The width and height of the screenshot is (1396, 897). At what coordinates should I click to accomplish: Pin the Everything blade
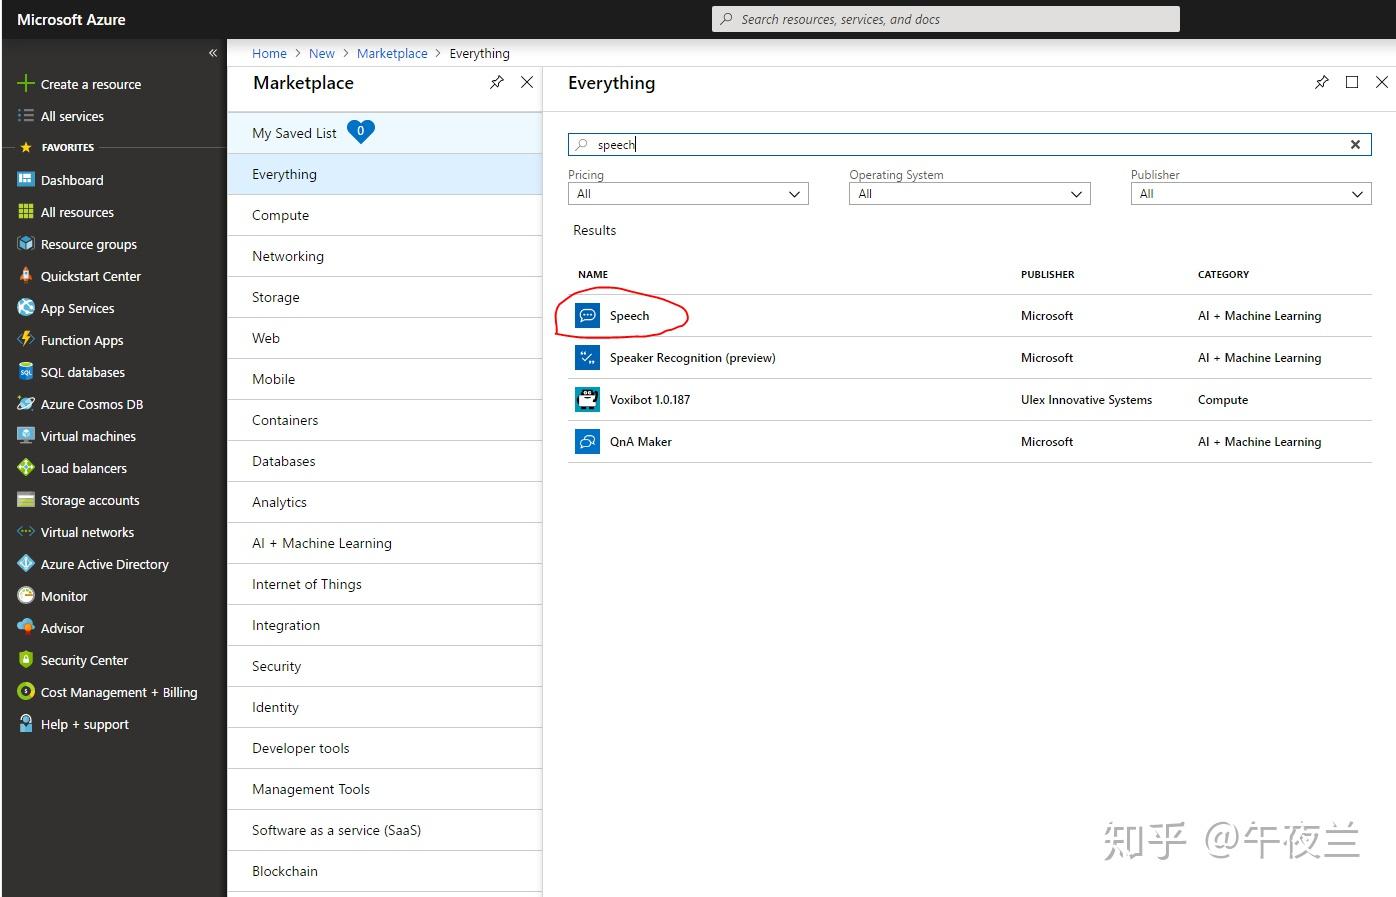pyautogui.click(x=1322, y=83)
